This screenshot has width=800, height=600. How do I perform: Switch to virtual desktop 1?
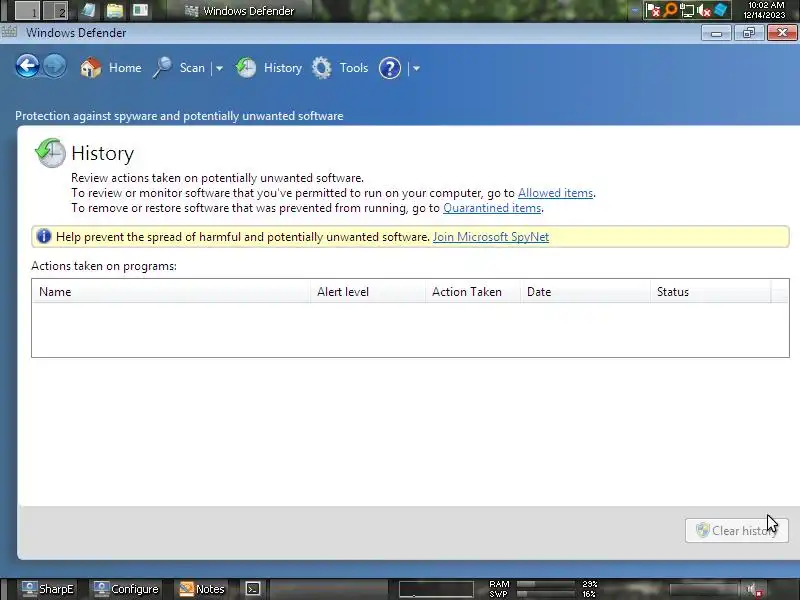27,10
